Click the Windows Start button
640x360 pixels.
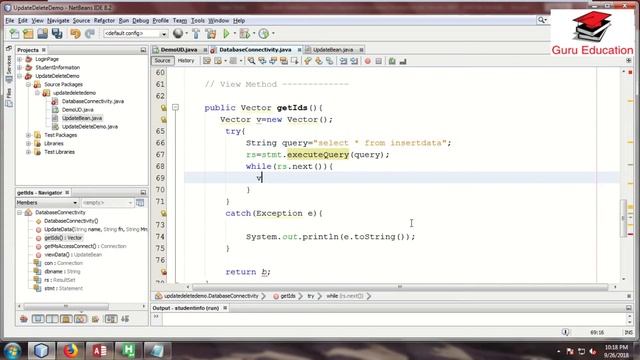(12, 351)
